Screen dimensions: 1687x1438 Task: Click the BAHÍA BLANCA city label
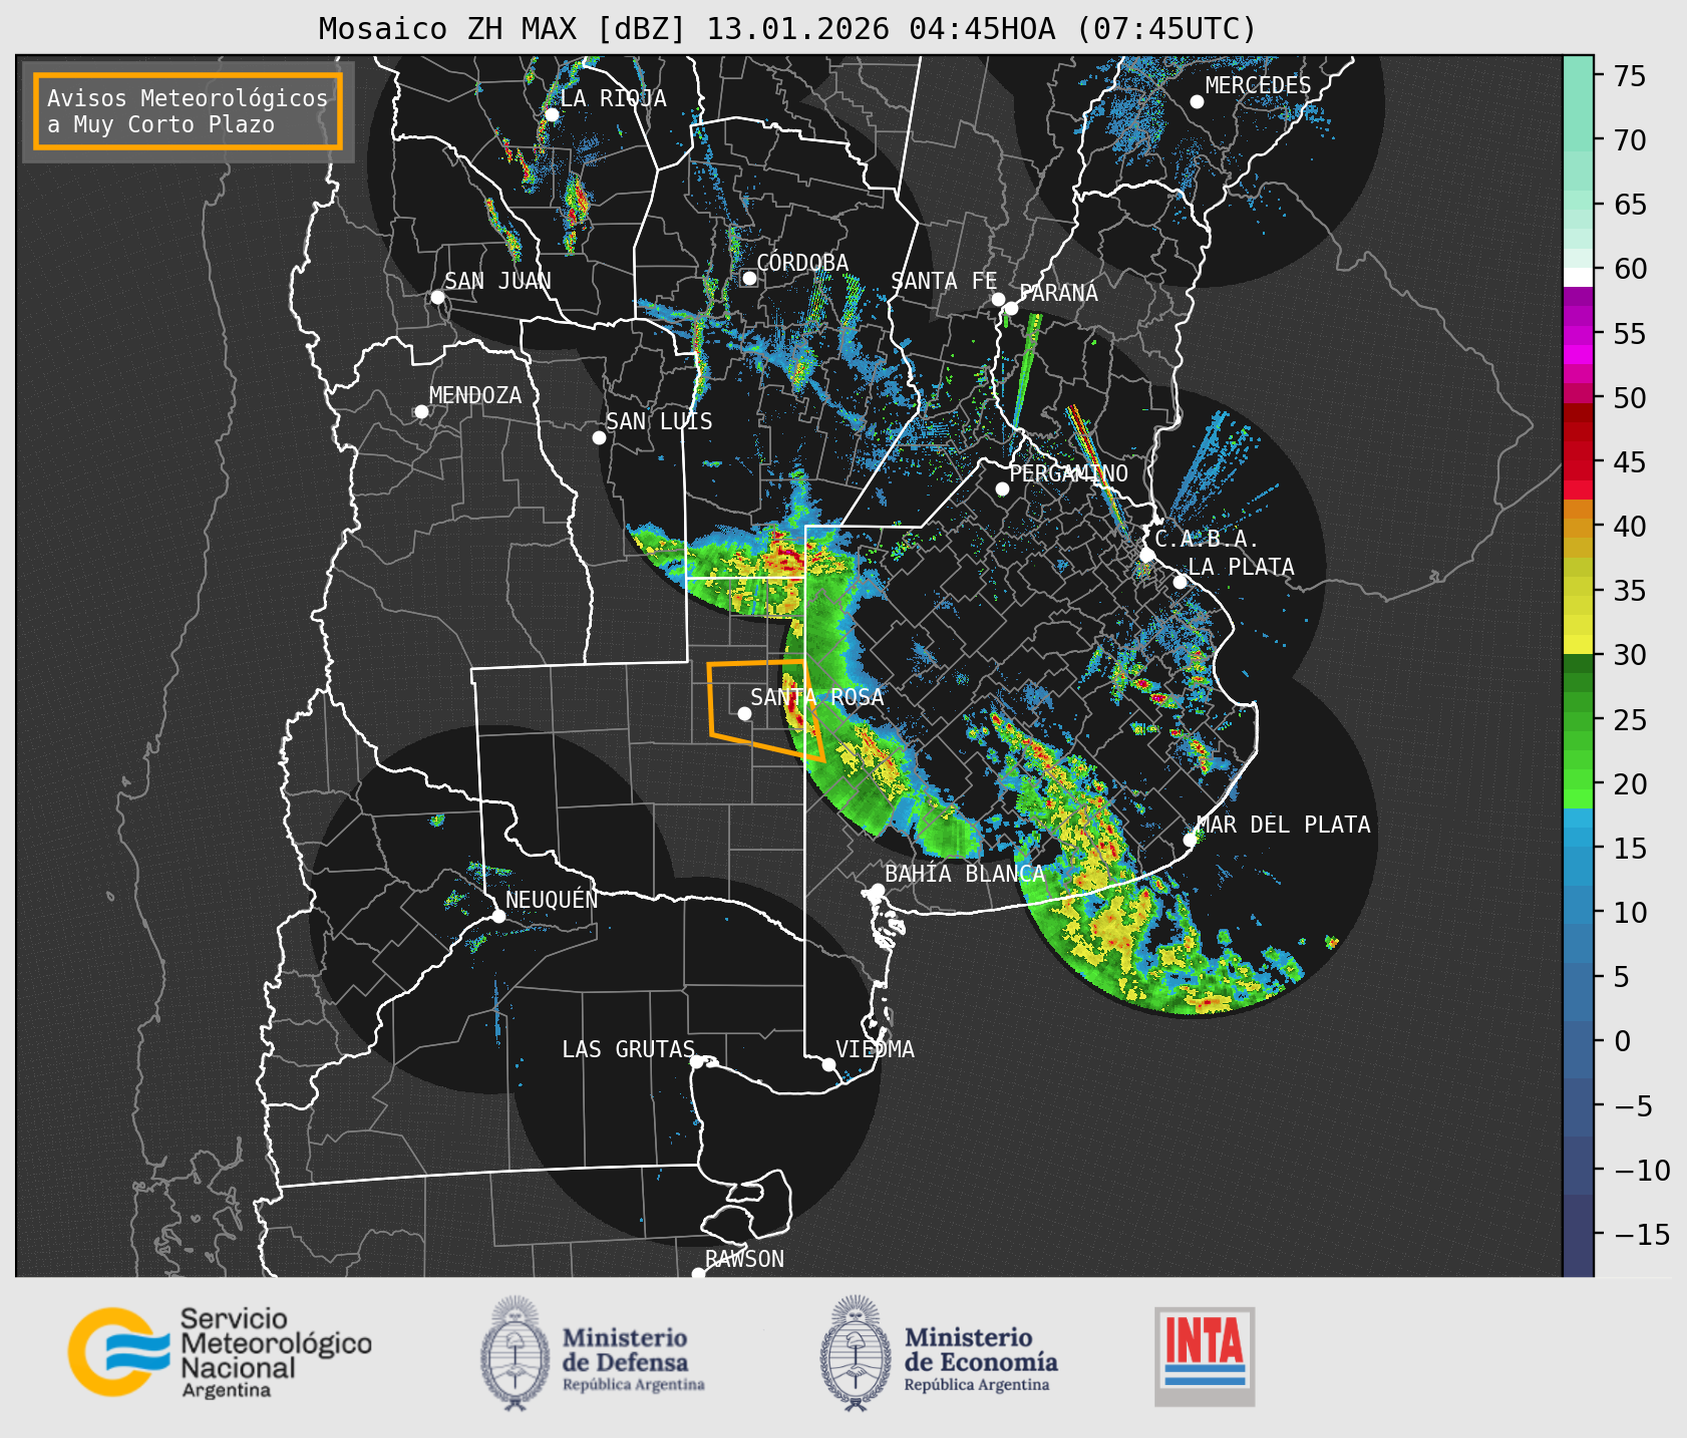point(965,874)
